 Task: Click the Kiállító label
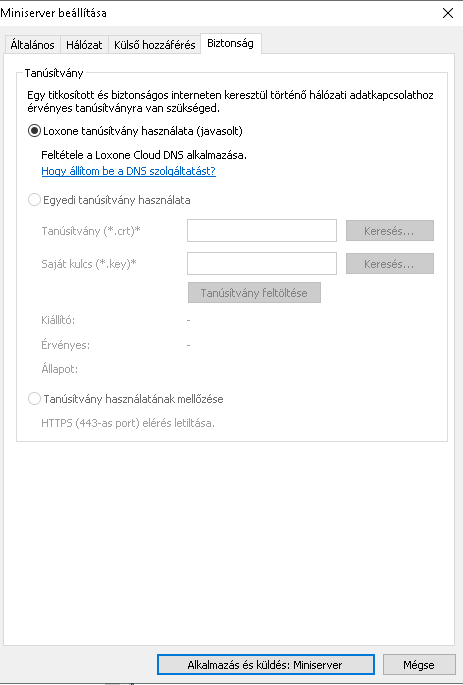click(x=58, y=320)
